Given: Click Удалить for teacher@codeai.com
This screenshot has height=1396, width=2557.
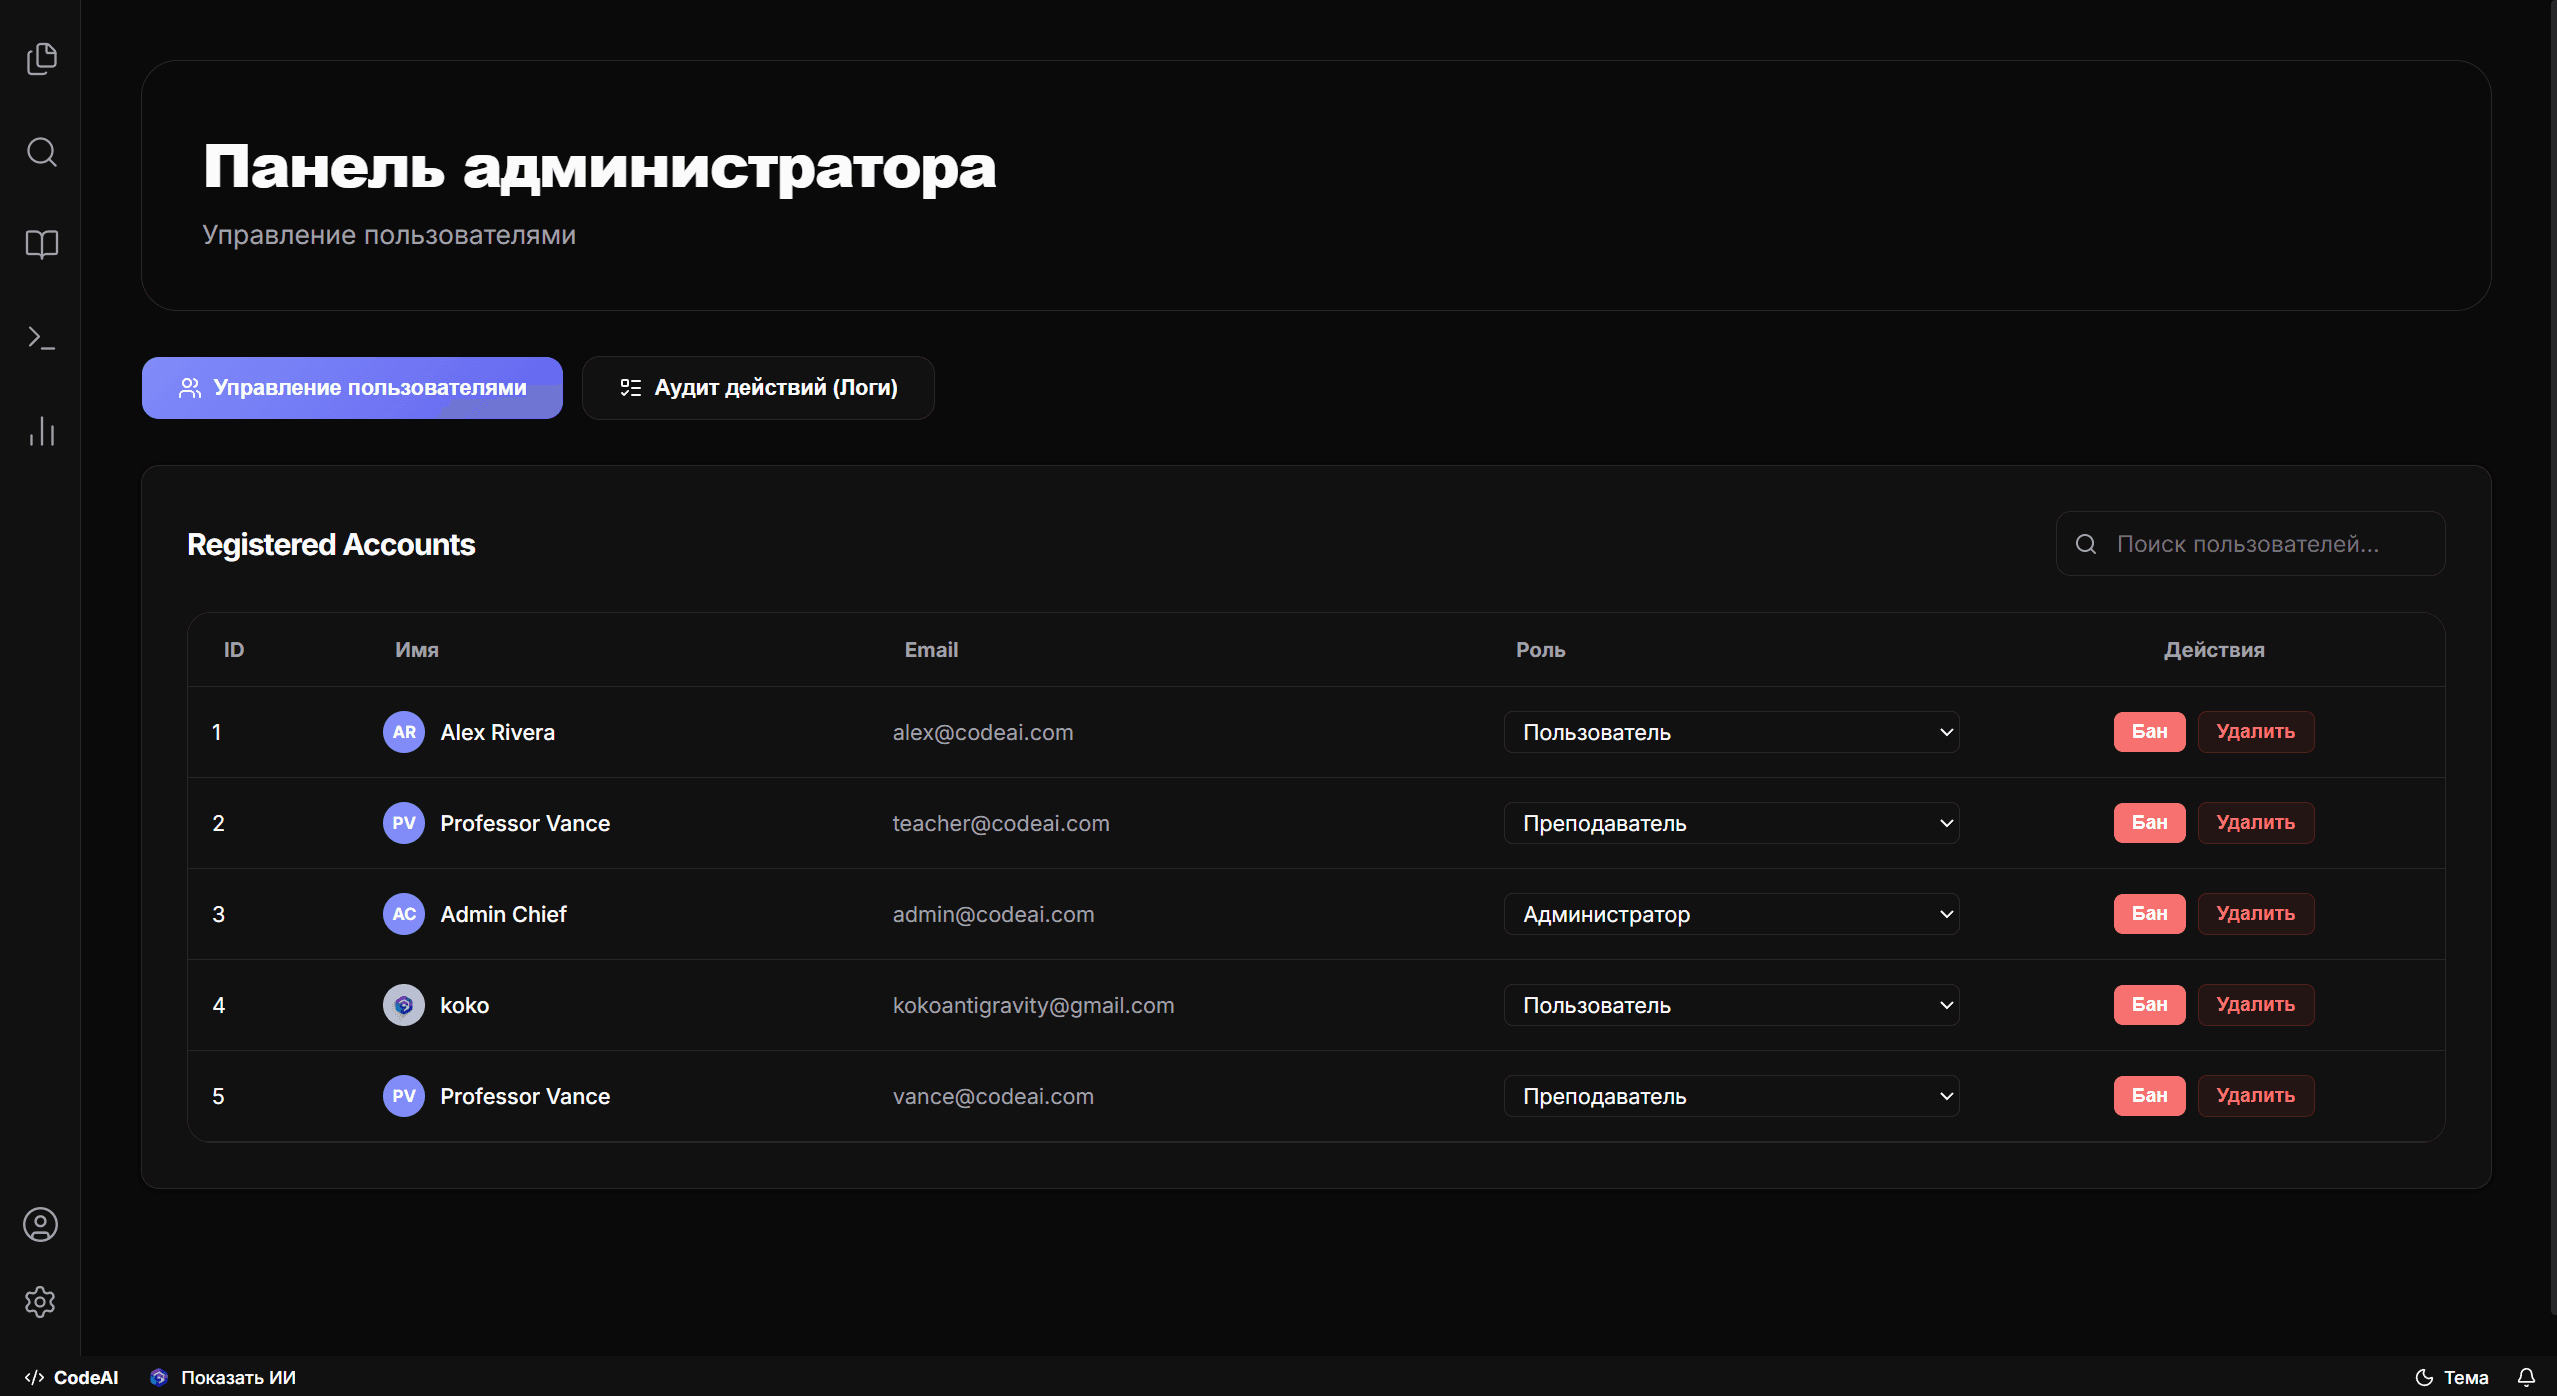Looking at the screenshot, I should pos(2255,823).
